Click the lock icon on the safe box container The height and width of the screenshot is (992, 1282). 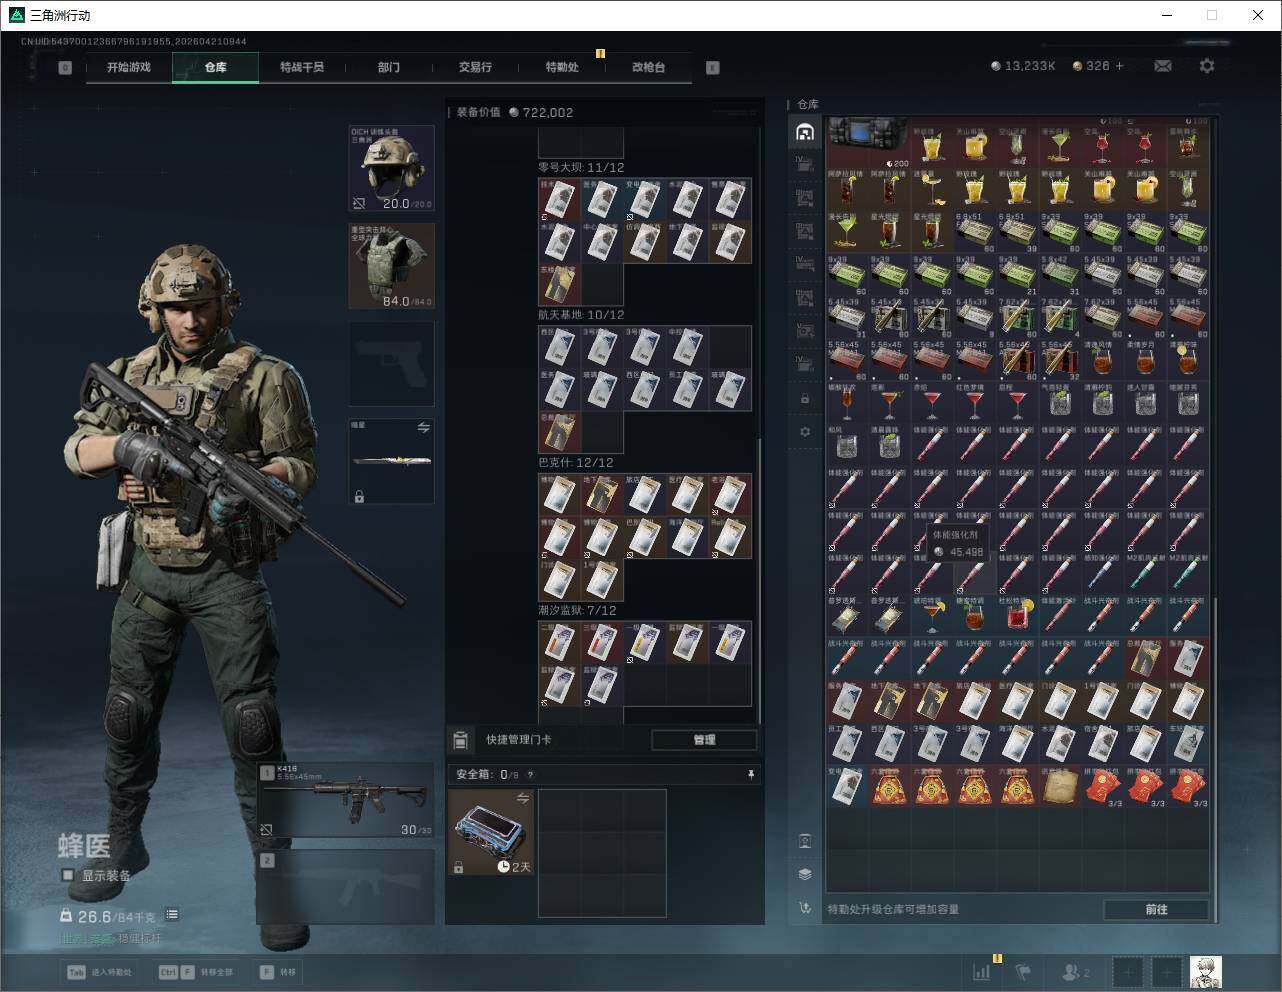[458, 867]
